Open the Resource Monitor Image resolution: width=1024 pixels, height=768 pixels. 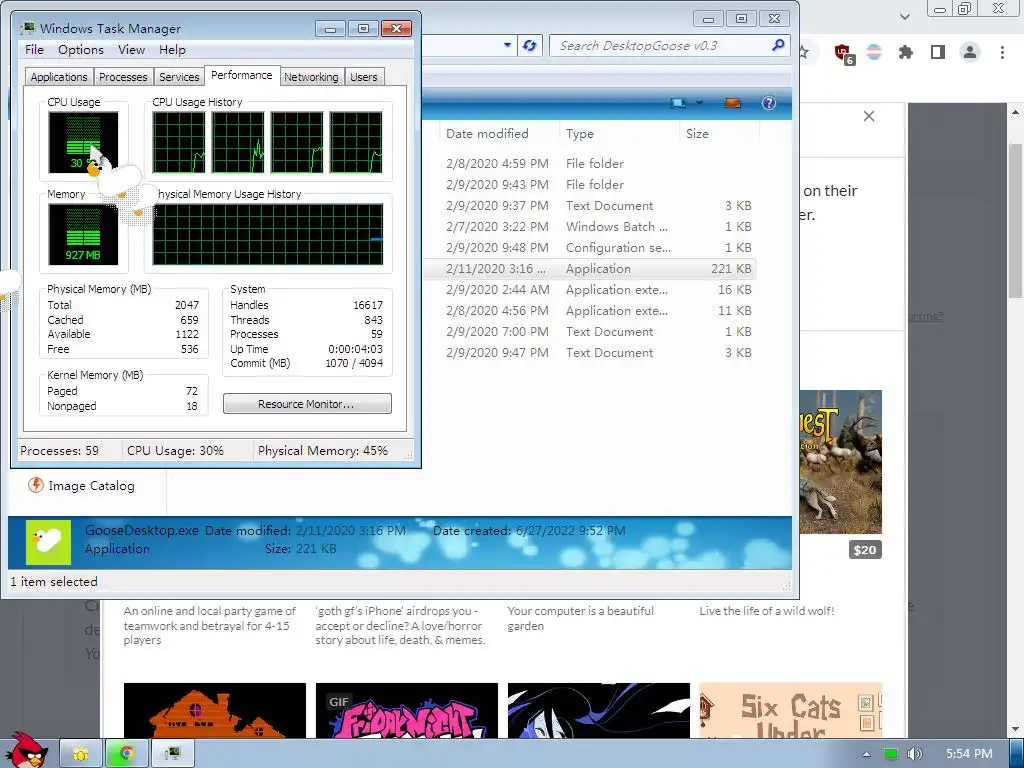(x=307, y=404)
